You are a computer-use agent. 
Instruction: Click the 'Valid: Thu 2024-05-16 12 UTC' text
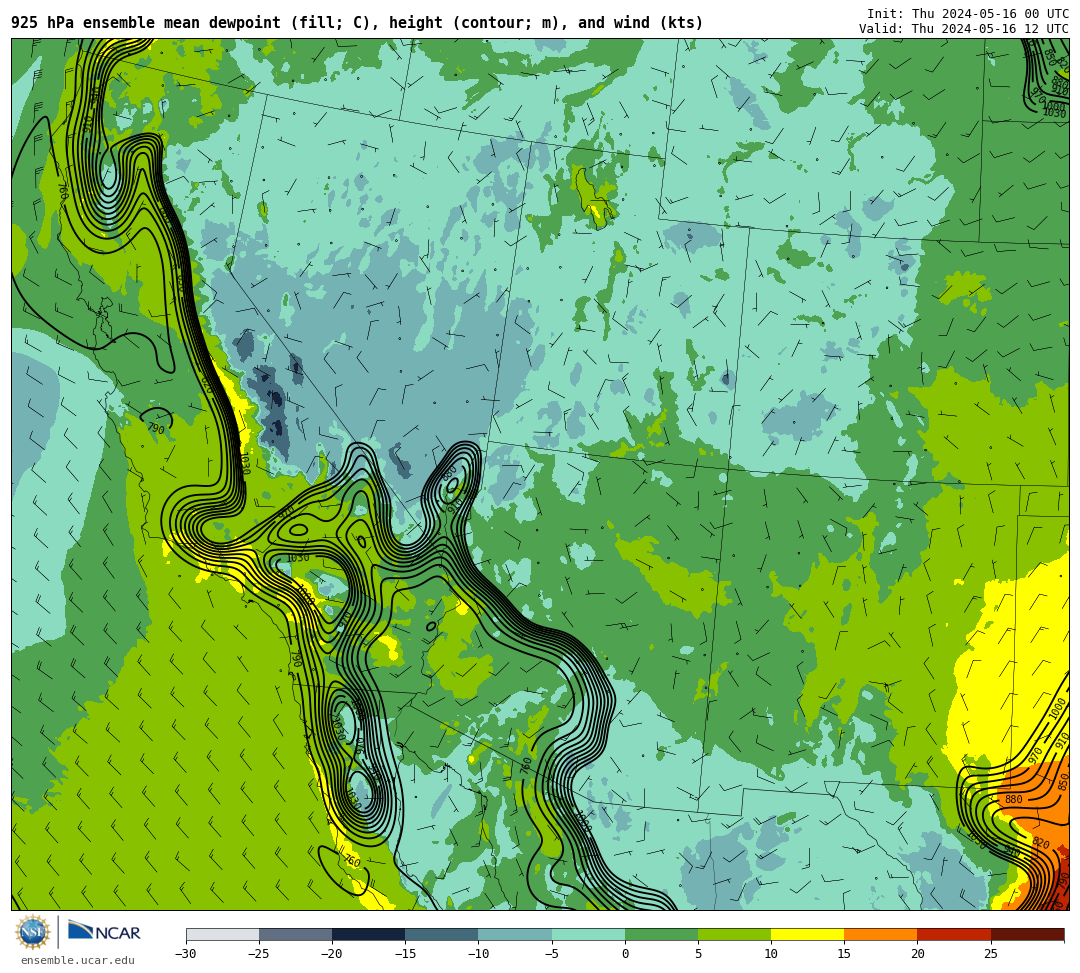[x=964, y=29]
